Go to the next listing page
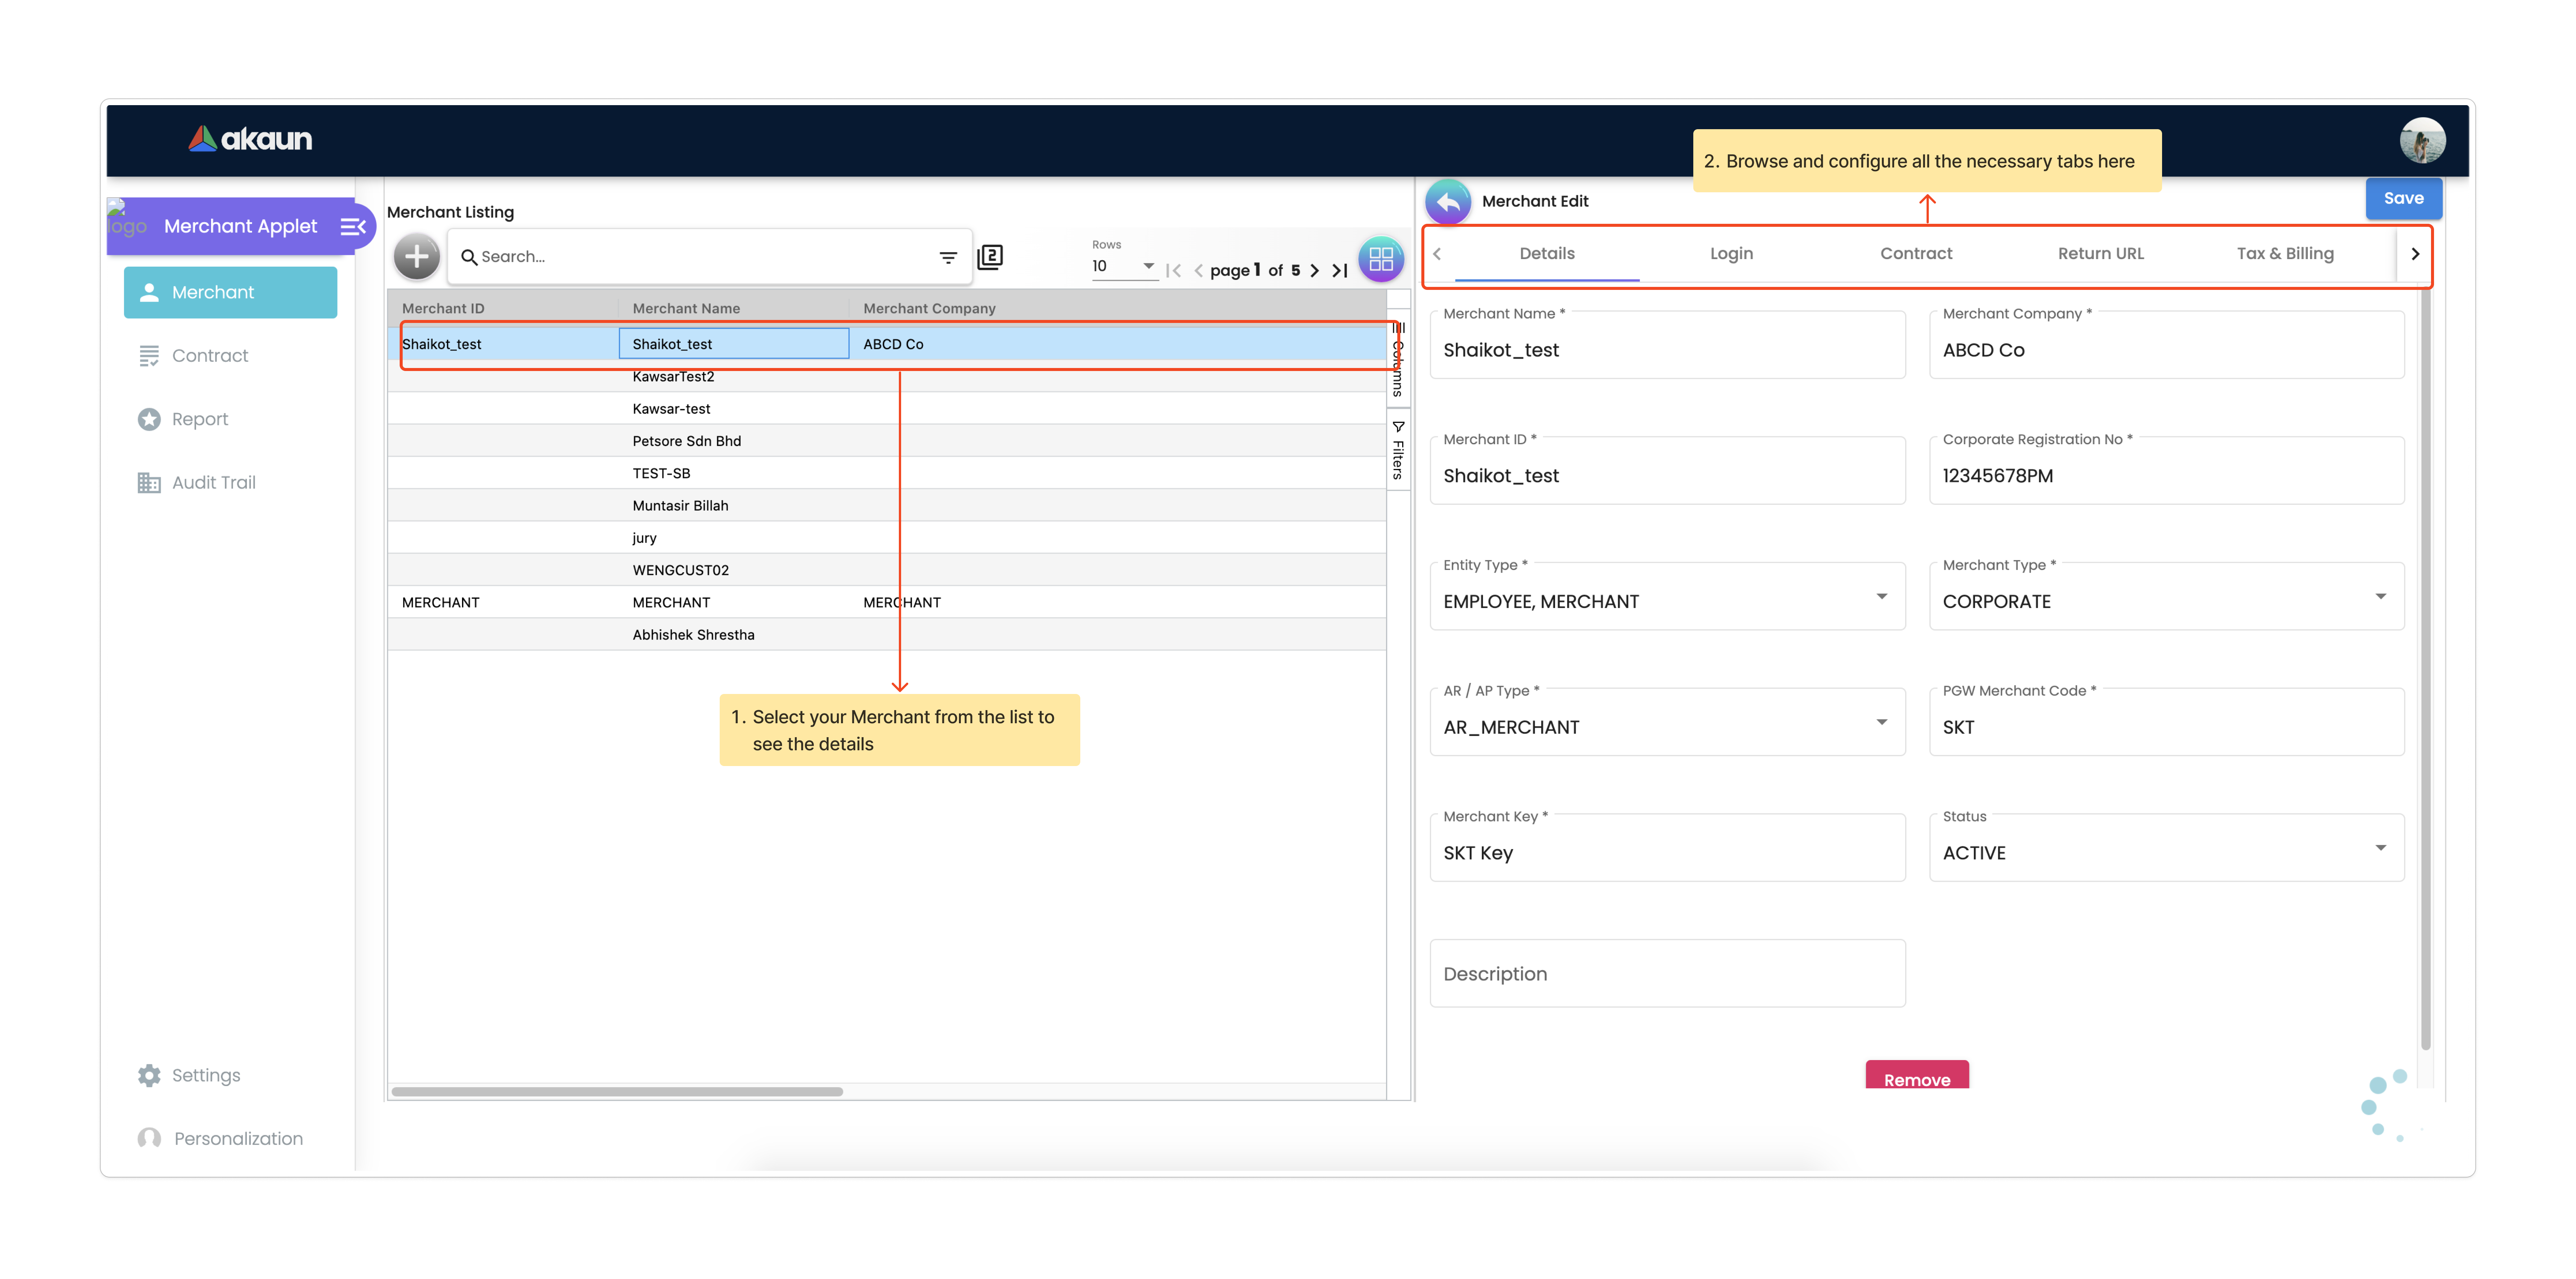2576x1279 pixels. pyautogui.click(x=1315, y=271)
